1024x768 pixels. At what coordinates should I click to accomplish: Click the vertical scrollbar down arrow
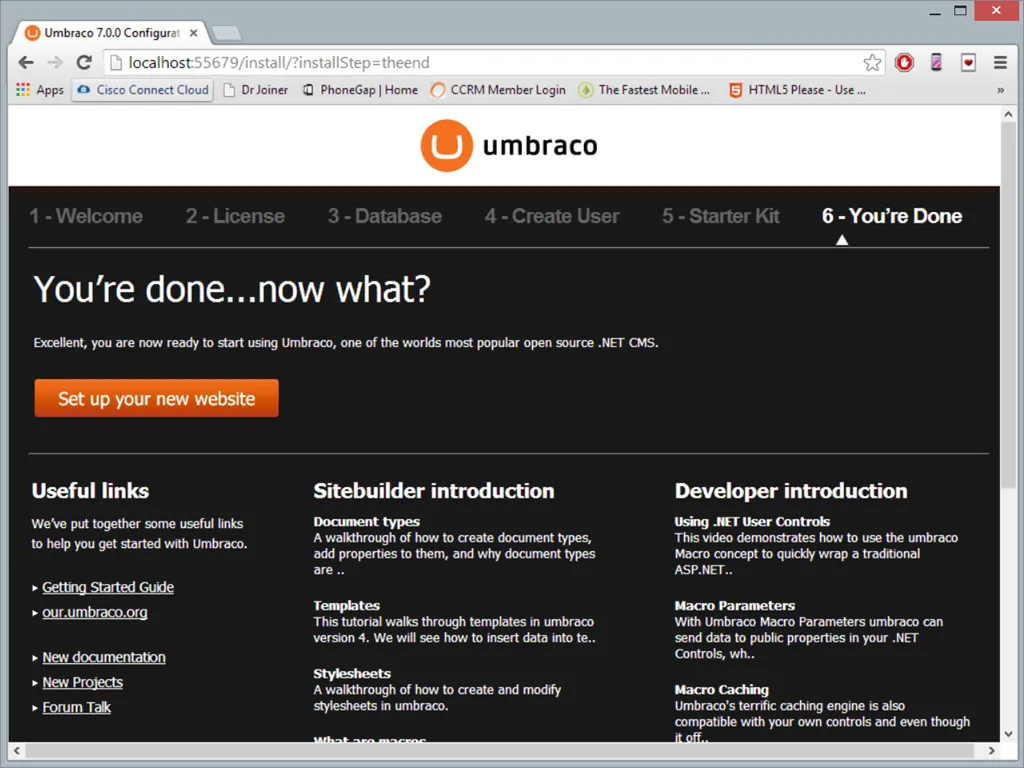[1008, 733]
